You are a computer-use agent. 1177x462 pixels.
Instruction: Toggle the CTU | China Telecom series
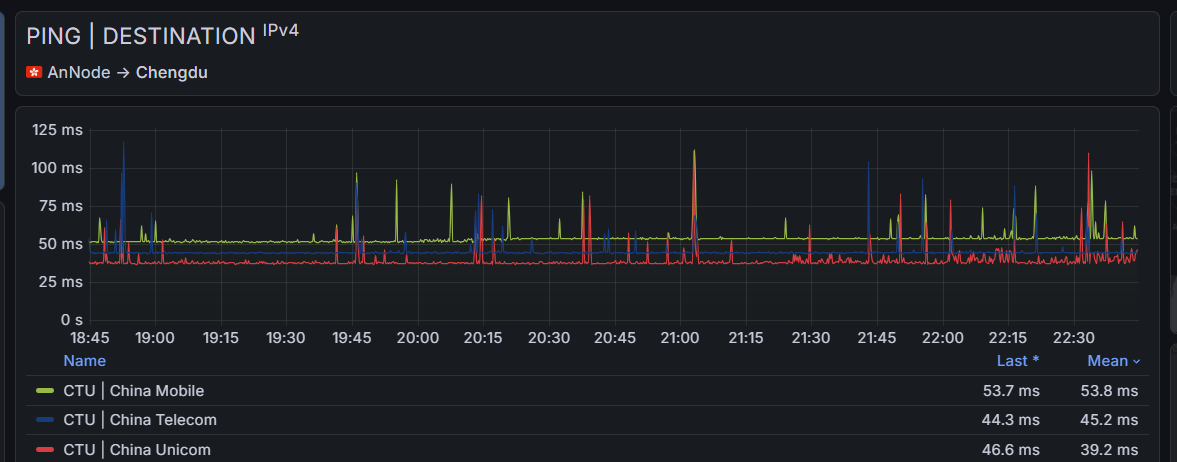click(x=140, y=420)
